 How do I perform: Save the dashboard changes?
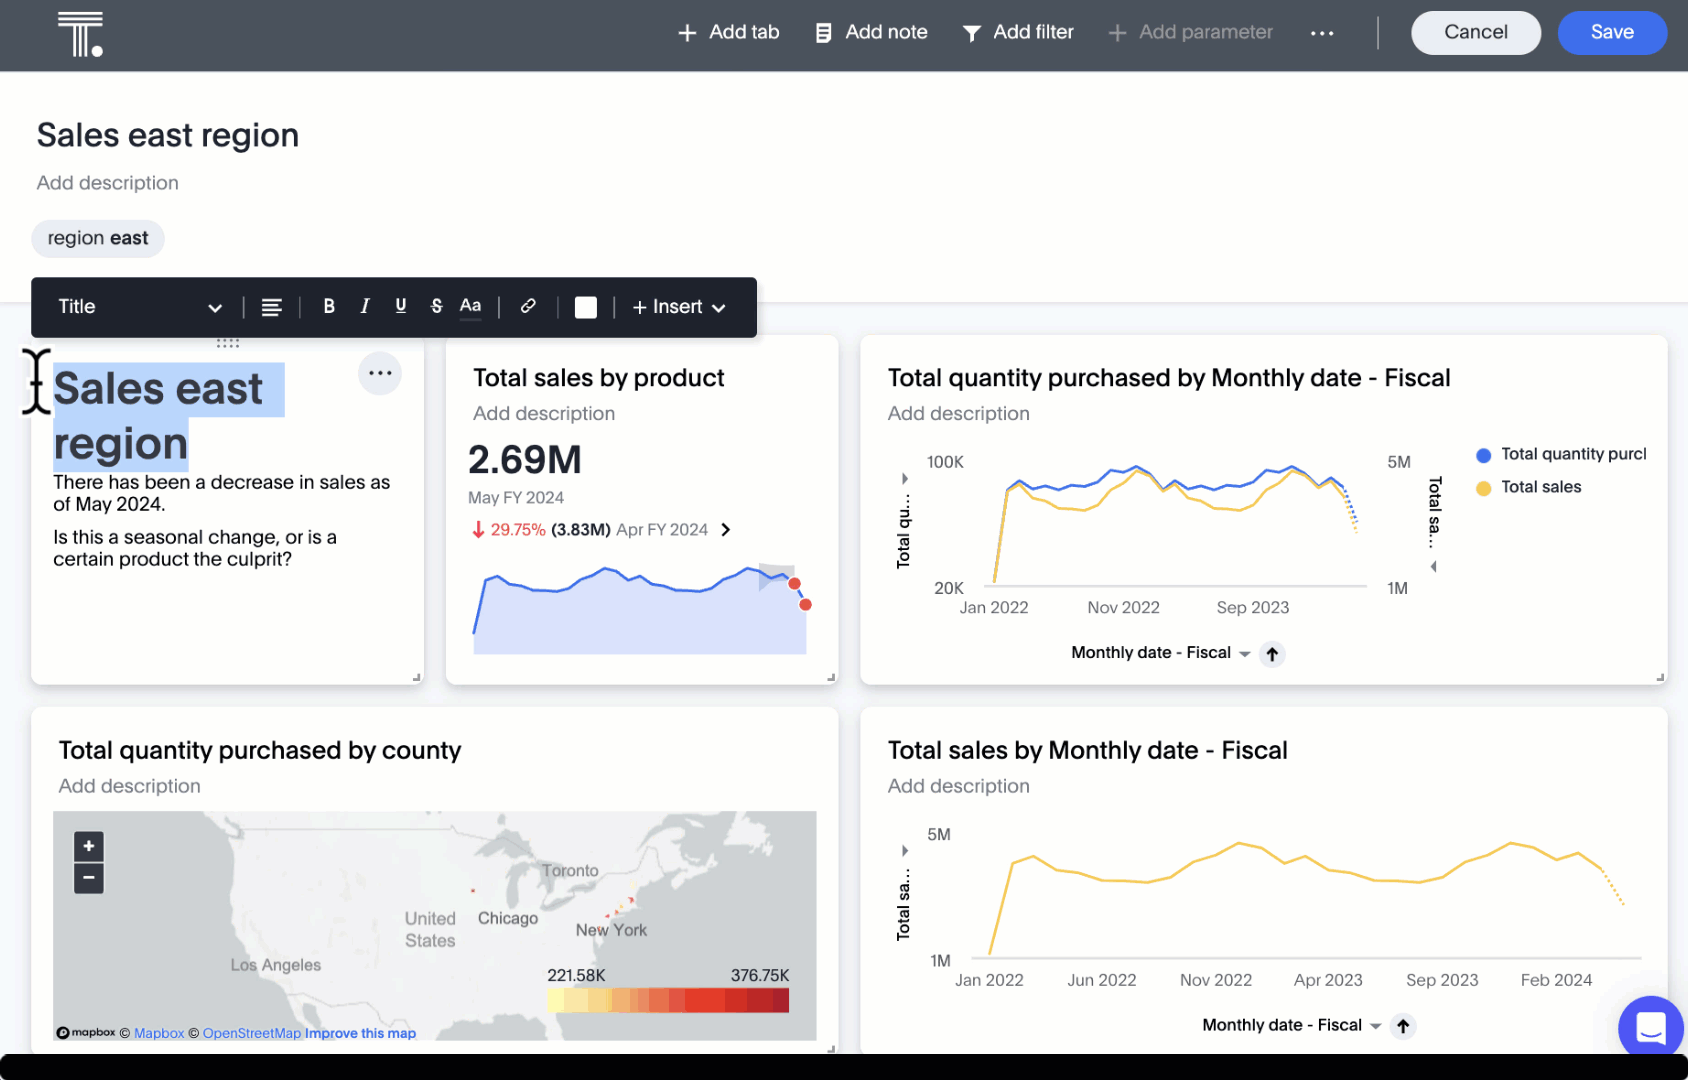1612,32
